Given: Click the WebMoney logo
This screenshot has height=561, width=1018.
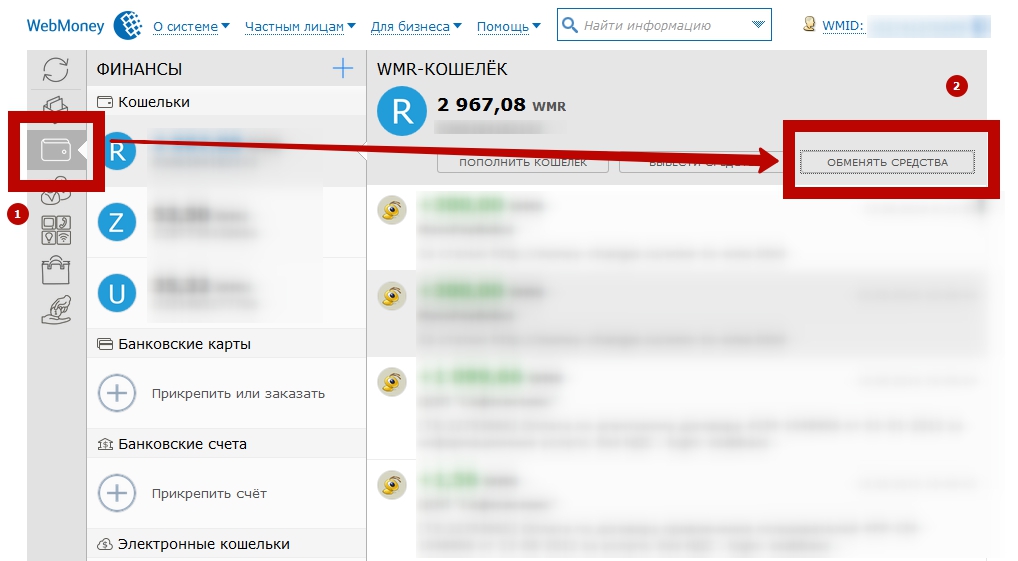Looking at the screenshot, I should pos(84,26).
